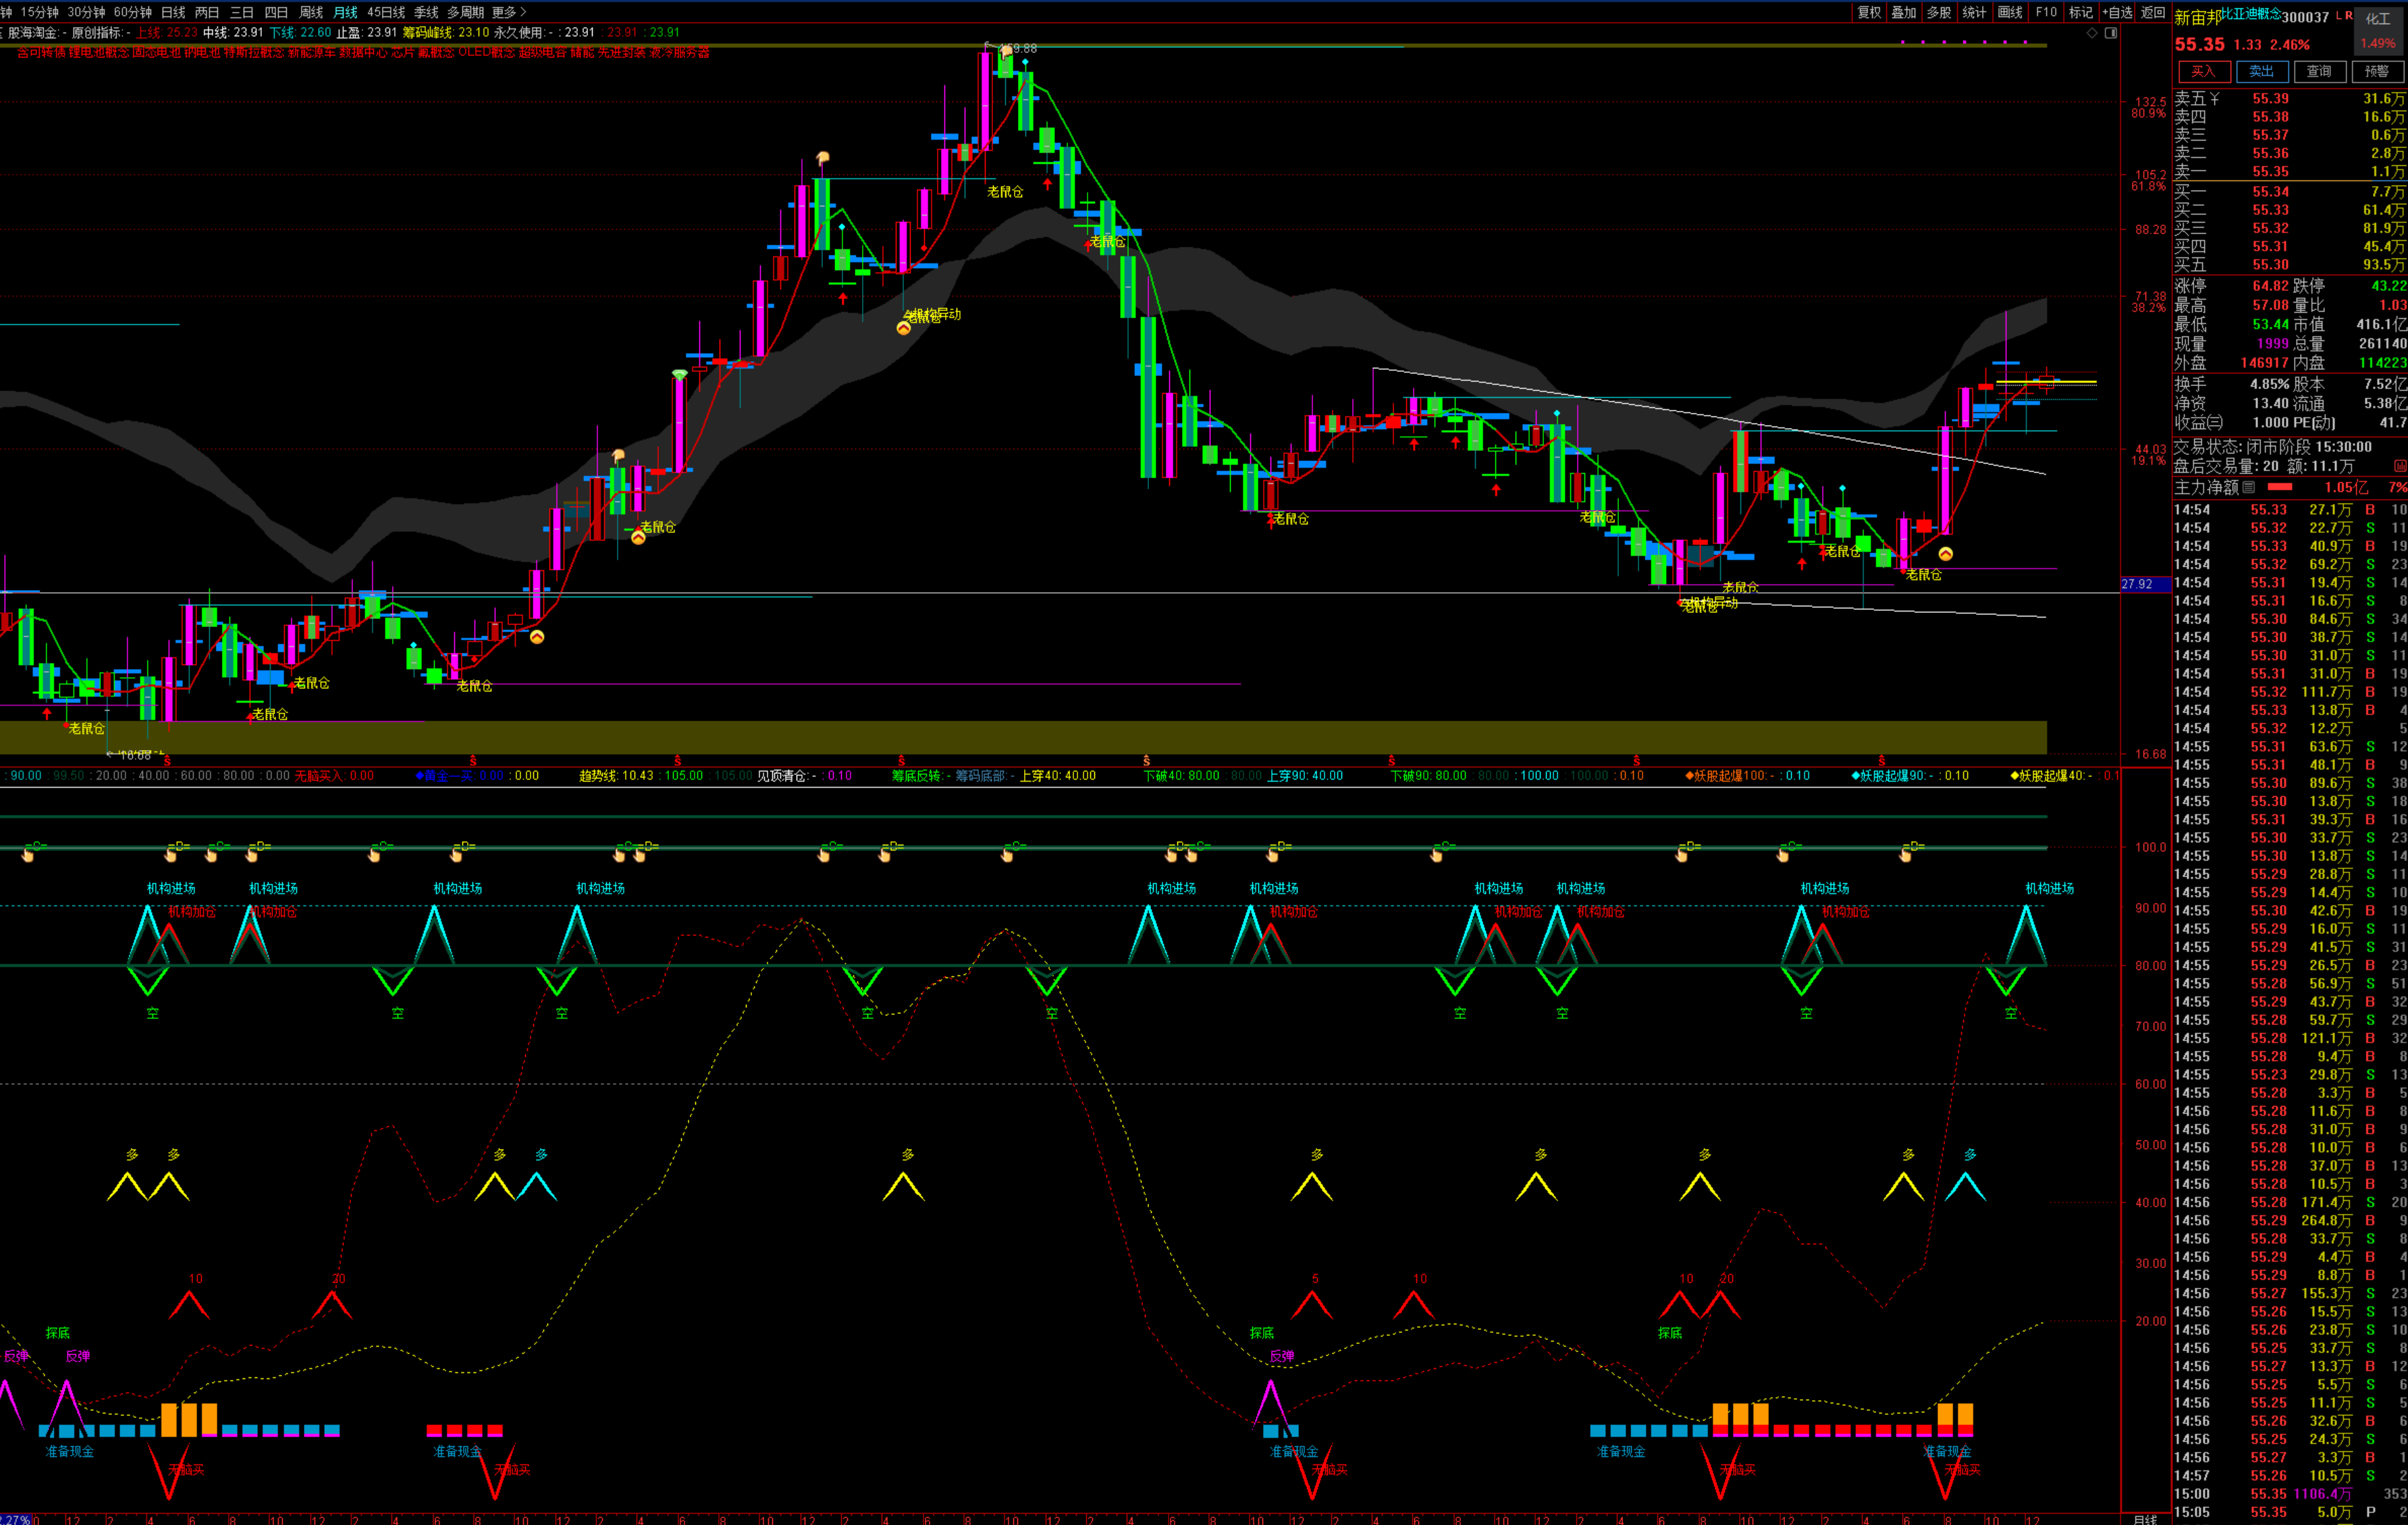Screen dimensions: 2408x1525
Task: Click the list icon beside 主力净额
Action: coord(2249,487)
